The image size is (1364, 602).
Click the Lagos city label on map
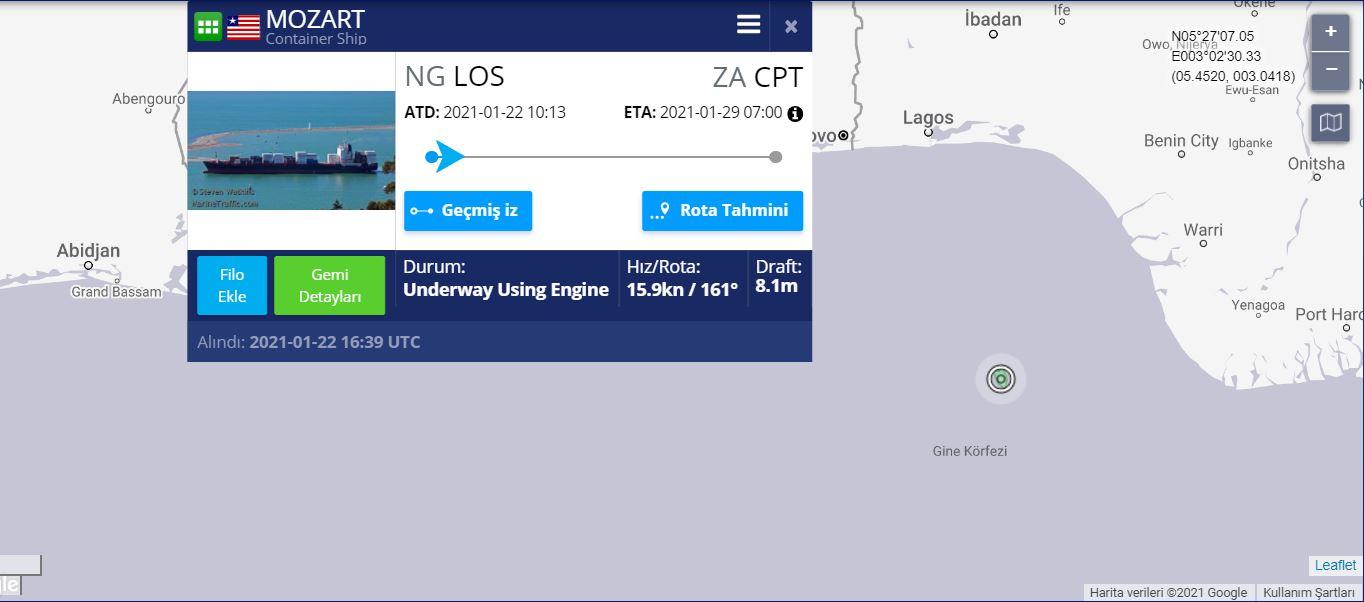(928, 117)
